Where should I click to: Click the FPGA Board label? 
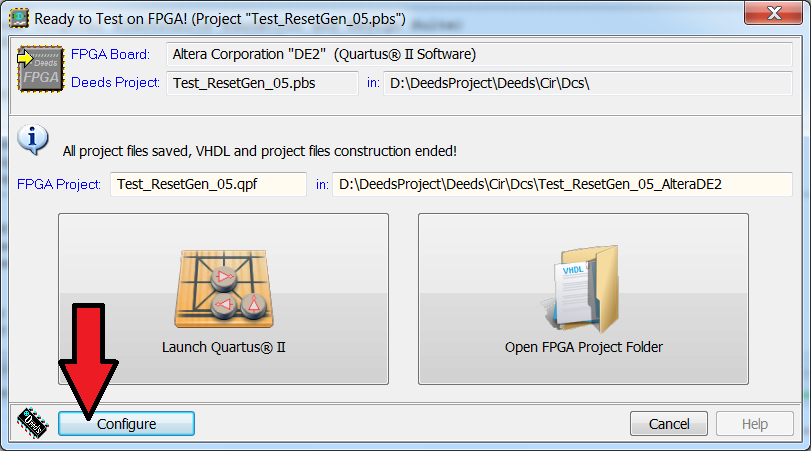pyautogui.click(x=110, y=54)
